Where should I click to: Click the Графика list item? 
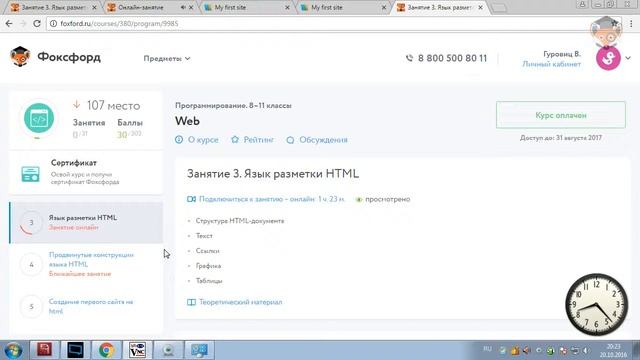tap(208, 266)
